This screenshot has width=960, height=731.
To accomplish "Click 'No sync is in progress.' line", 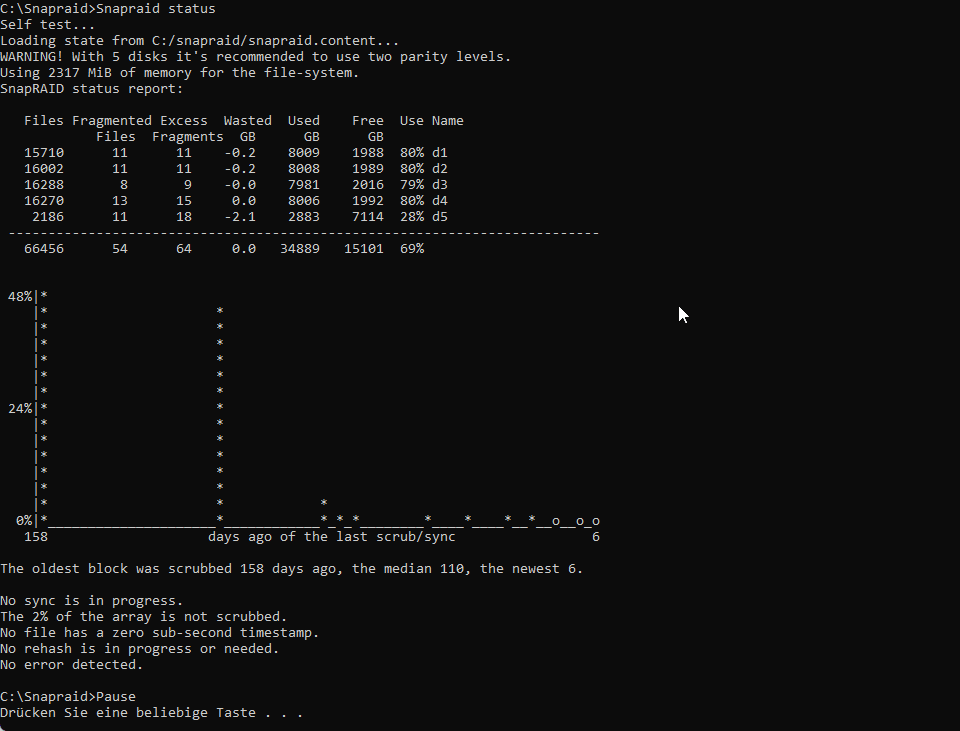I will coord(92,600).
